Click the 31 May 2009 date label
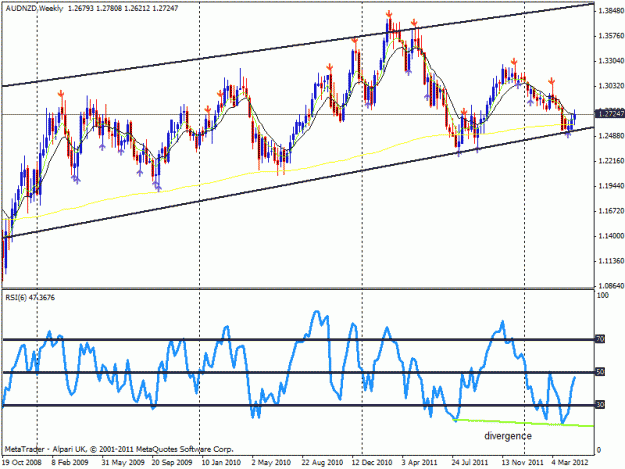The width and height of the screenshot is (625, 469). point(123,462)
